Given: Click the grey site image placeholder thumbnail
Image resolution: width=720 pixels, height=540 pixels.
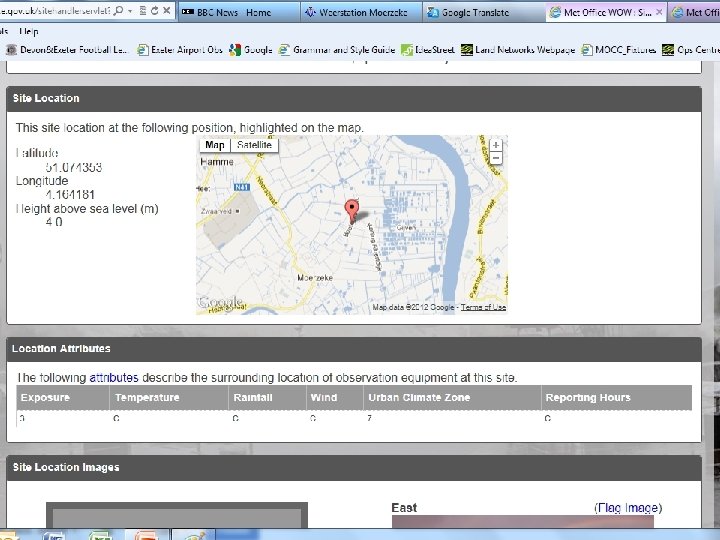Looking at the screenshot, I should pos(177,515).
